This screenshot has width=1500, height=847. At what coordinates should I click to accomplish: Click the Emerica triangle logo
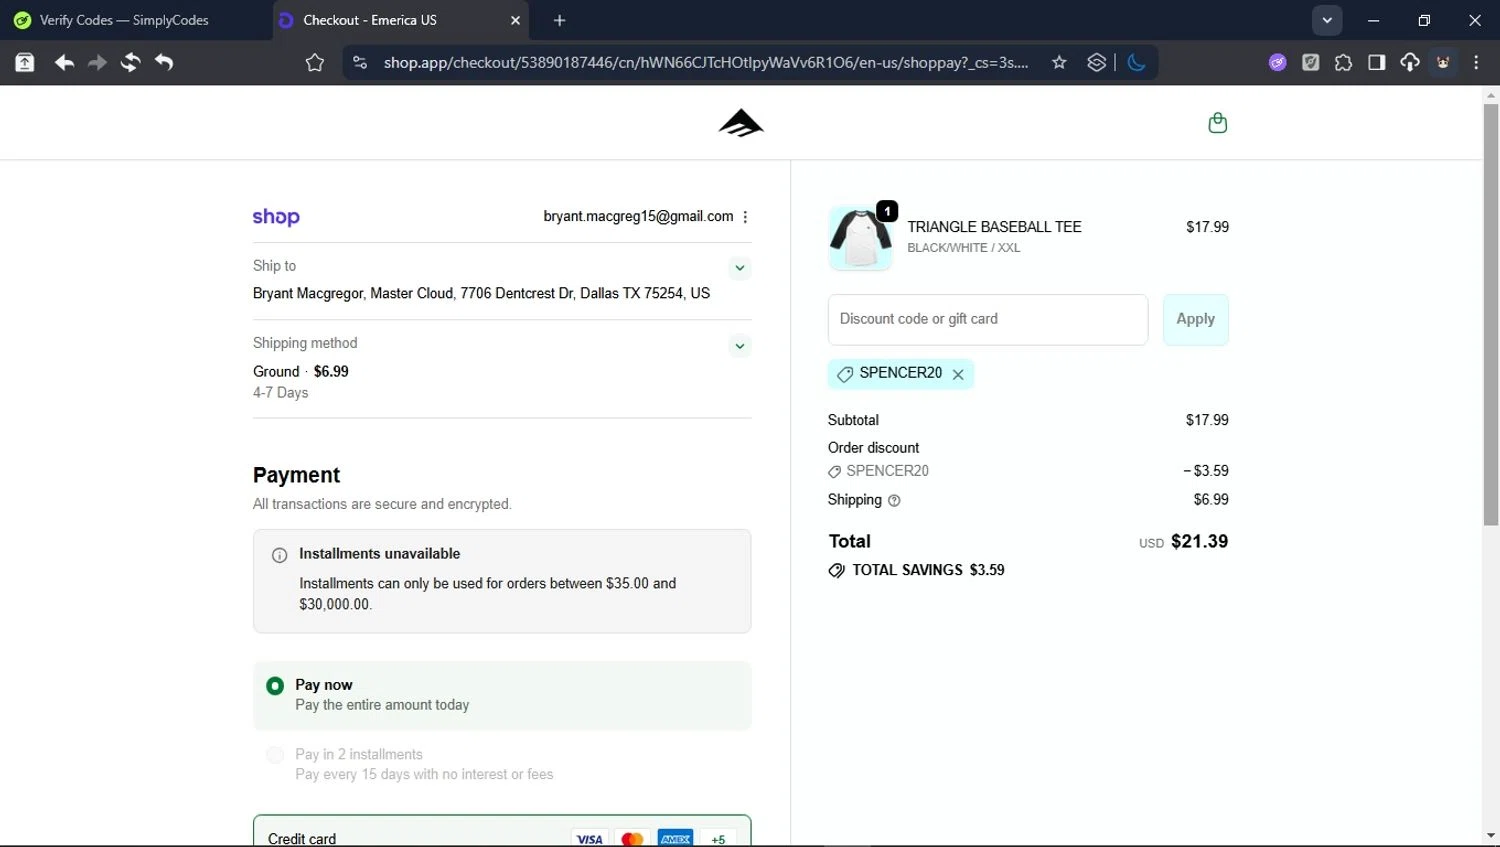tap(741, 123)
